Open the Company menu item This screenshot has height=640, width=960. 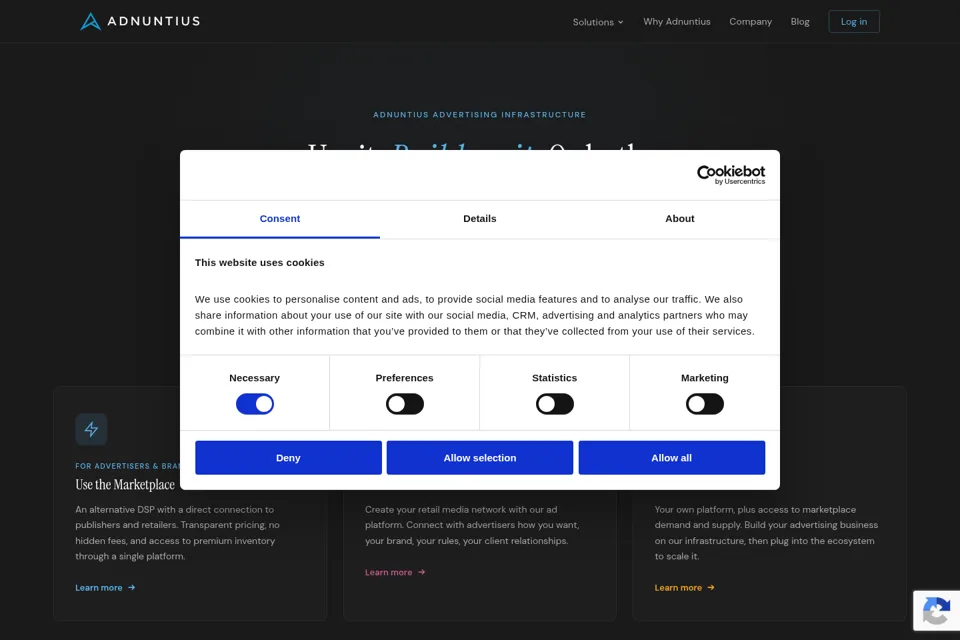[750, 21]
